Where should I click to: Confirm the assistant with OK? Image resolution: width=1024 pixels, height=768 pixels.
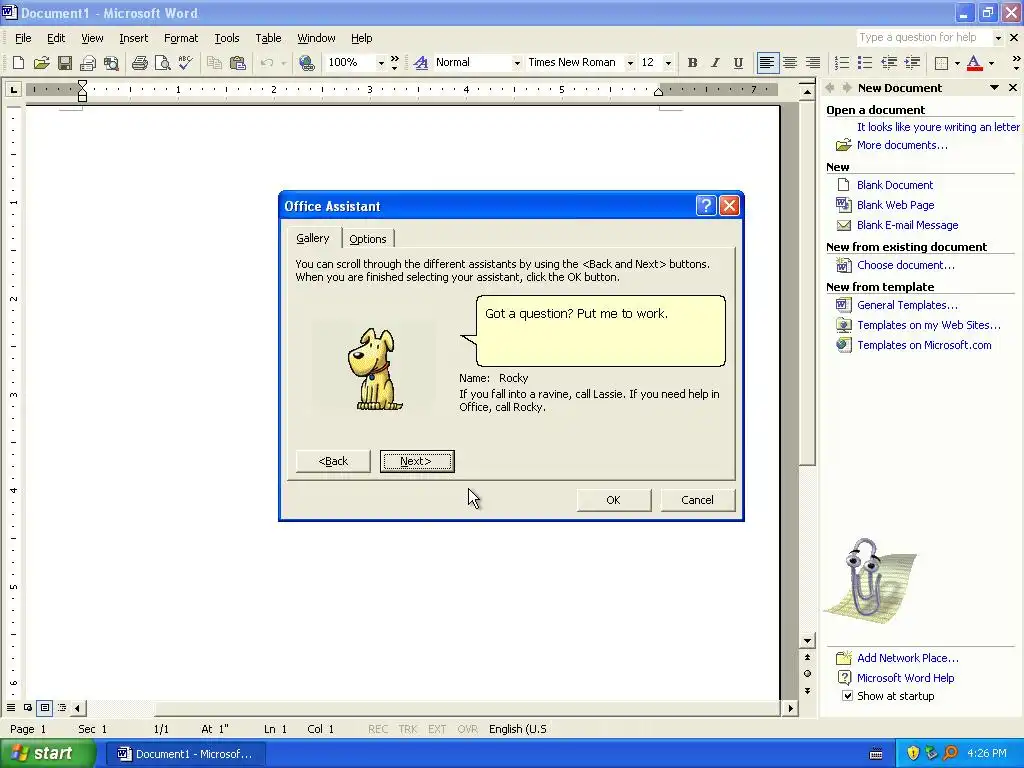point(613,500)
